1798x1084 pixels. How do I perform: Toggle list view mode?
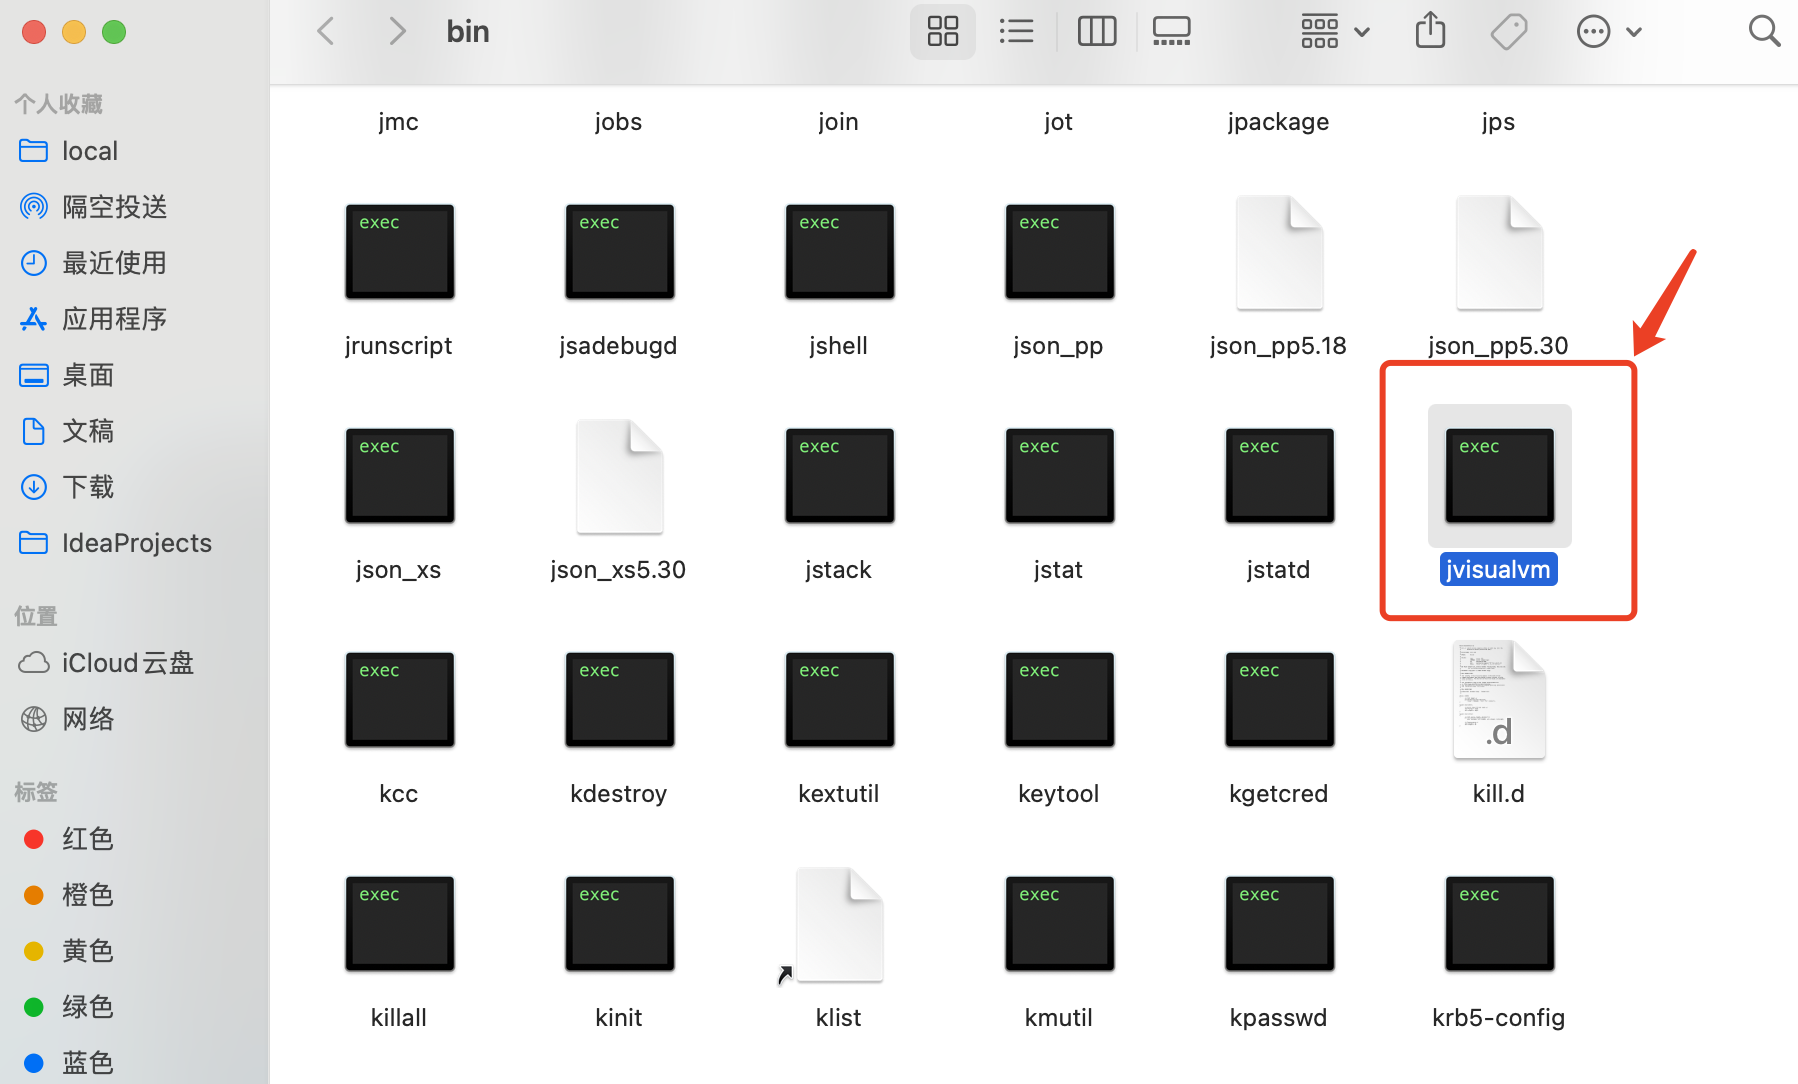point(1017,31)
